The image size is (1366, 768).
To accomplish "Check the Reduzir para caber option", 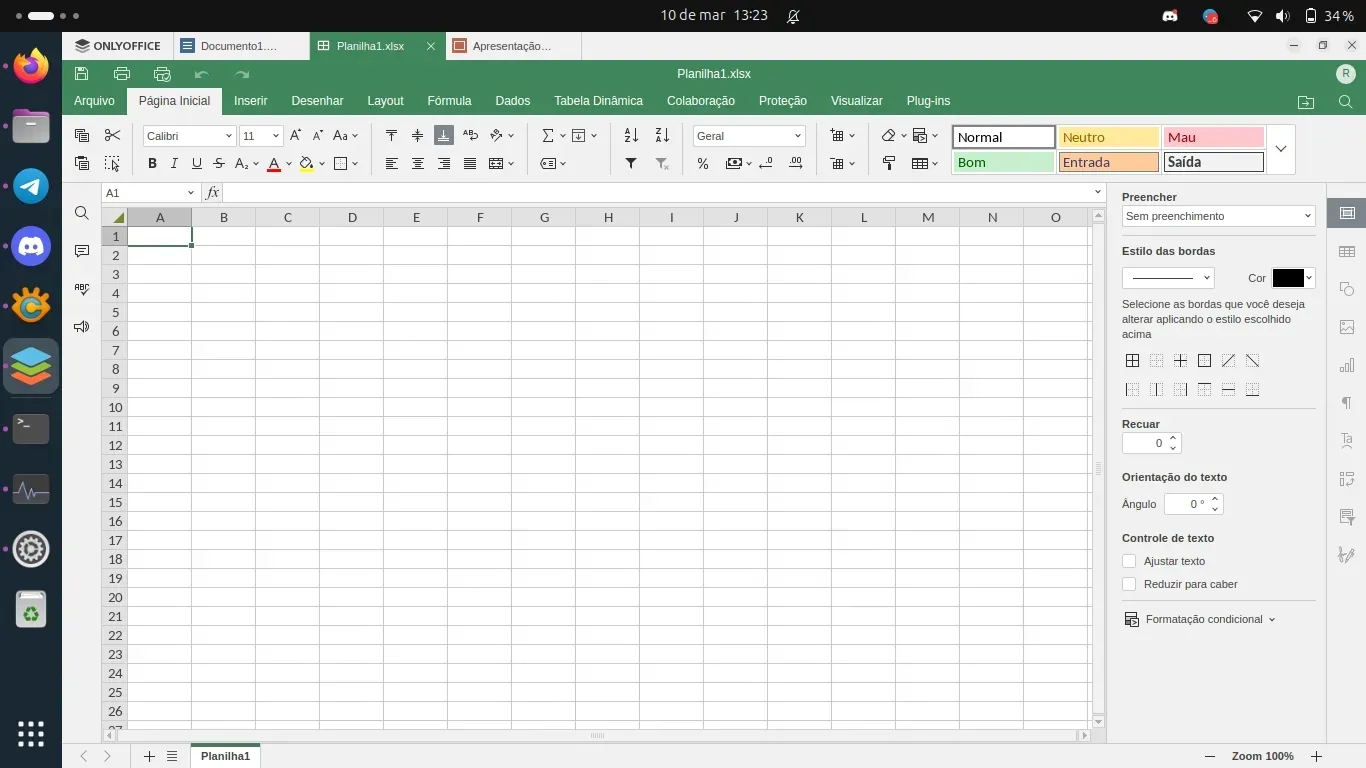I will [1129, 584].
